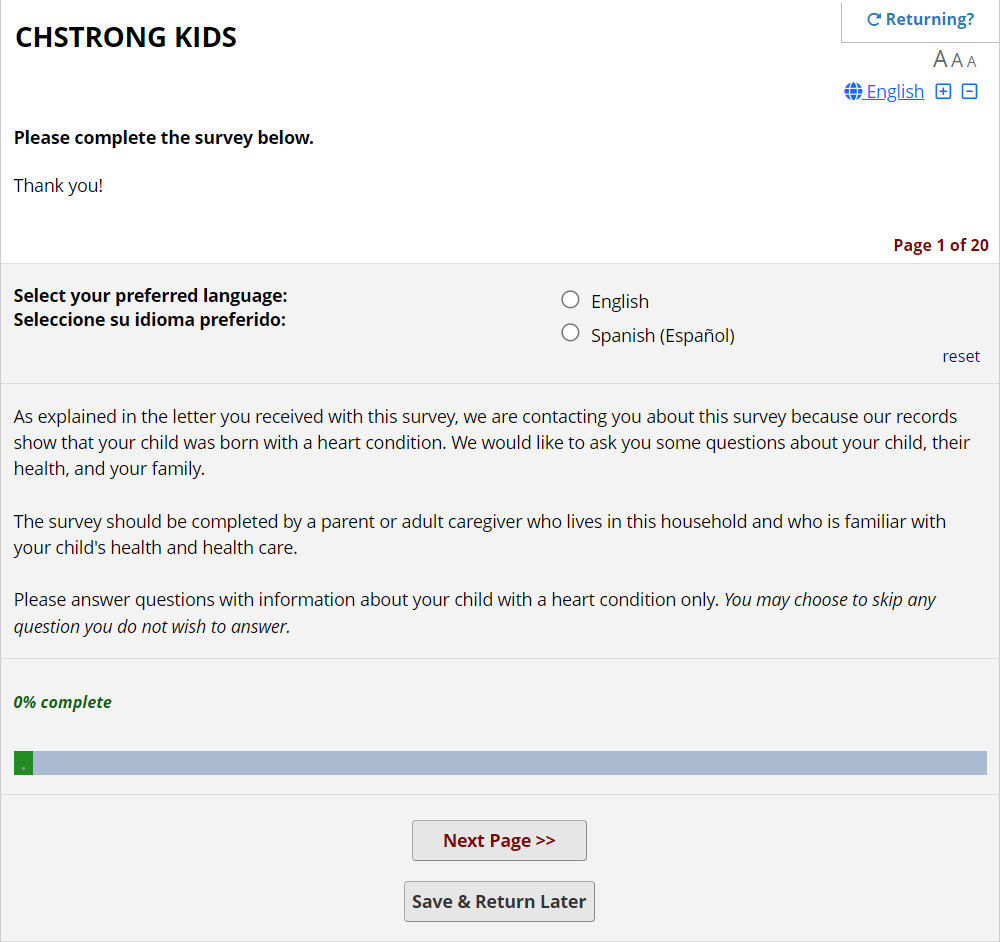Open the Returning? button
Image resolution: width=1000 pixels, height=942 pixels.
[x=920, y=20]
